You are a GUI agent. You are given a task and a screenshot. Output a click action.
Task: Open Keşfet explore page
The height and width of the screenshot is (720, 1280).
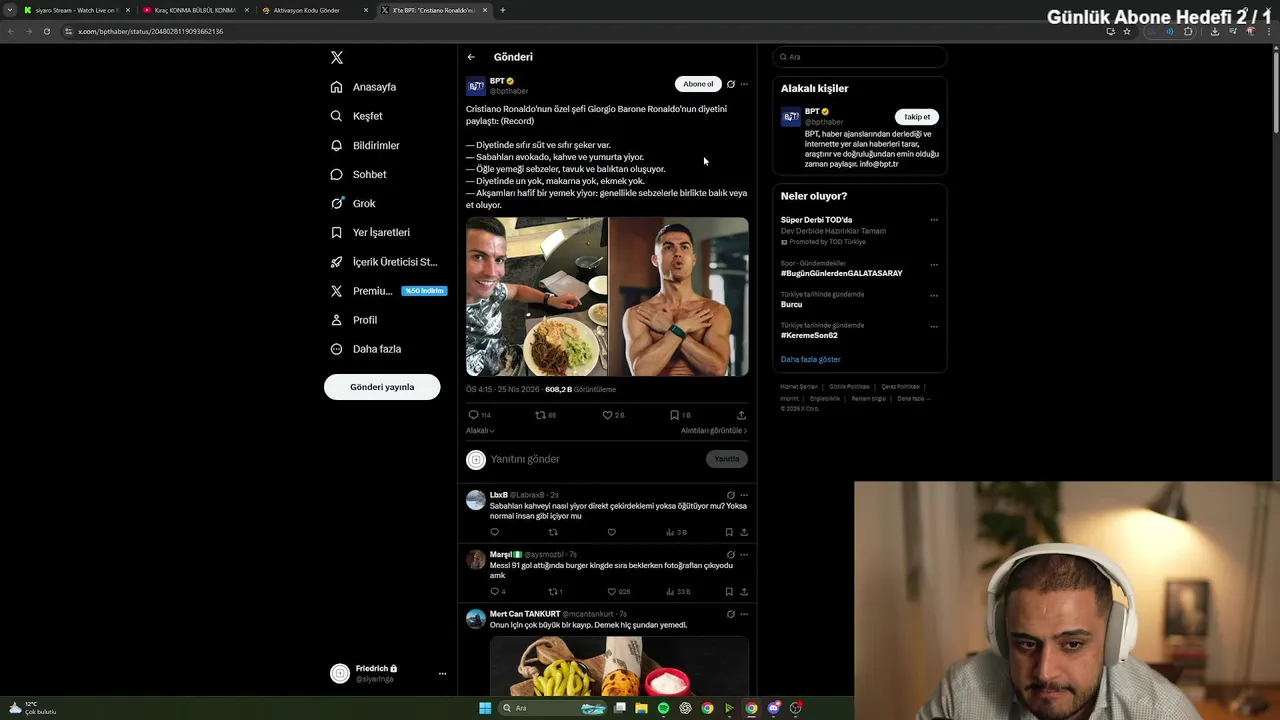coord(357,116)
